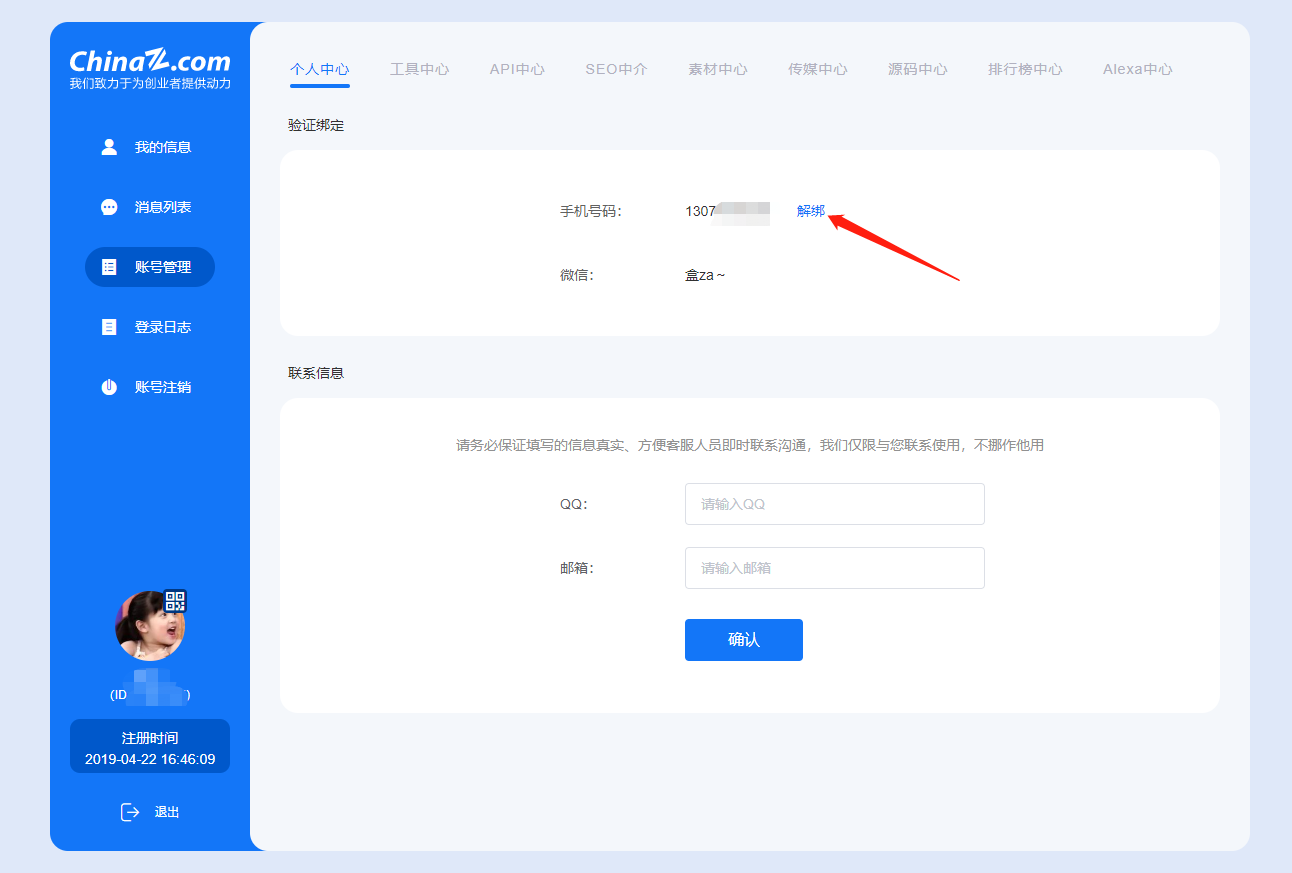The height and width of the screenshot is (873, 1292).
Task: Click the person icon beside 我的信息
Action: click(x=110, y=147)
